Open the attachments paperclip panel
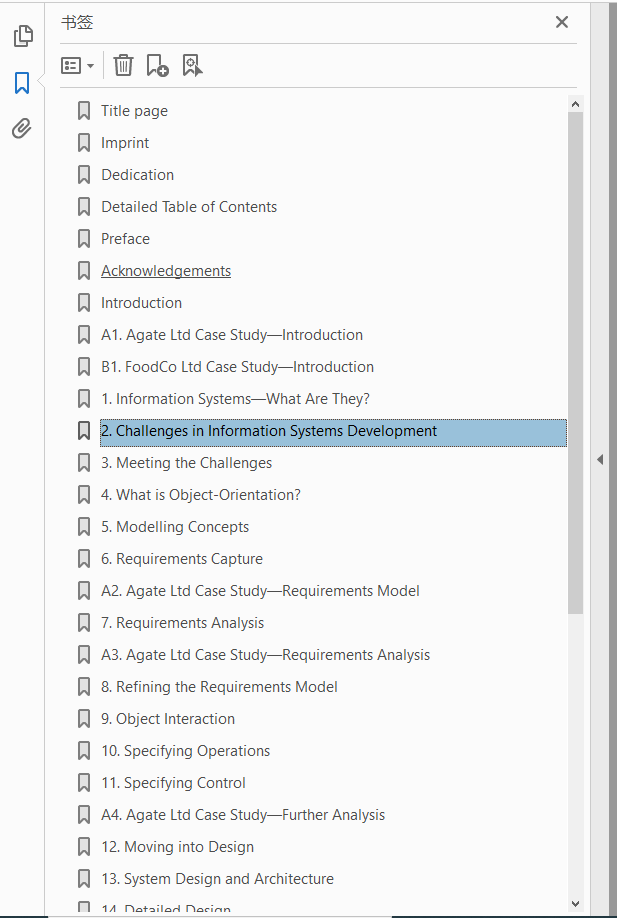 [x=22, y=128]
